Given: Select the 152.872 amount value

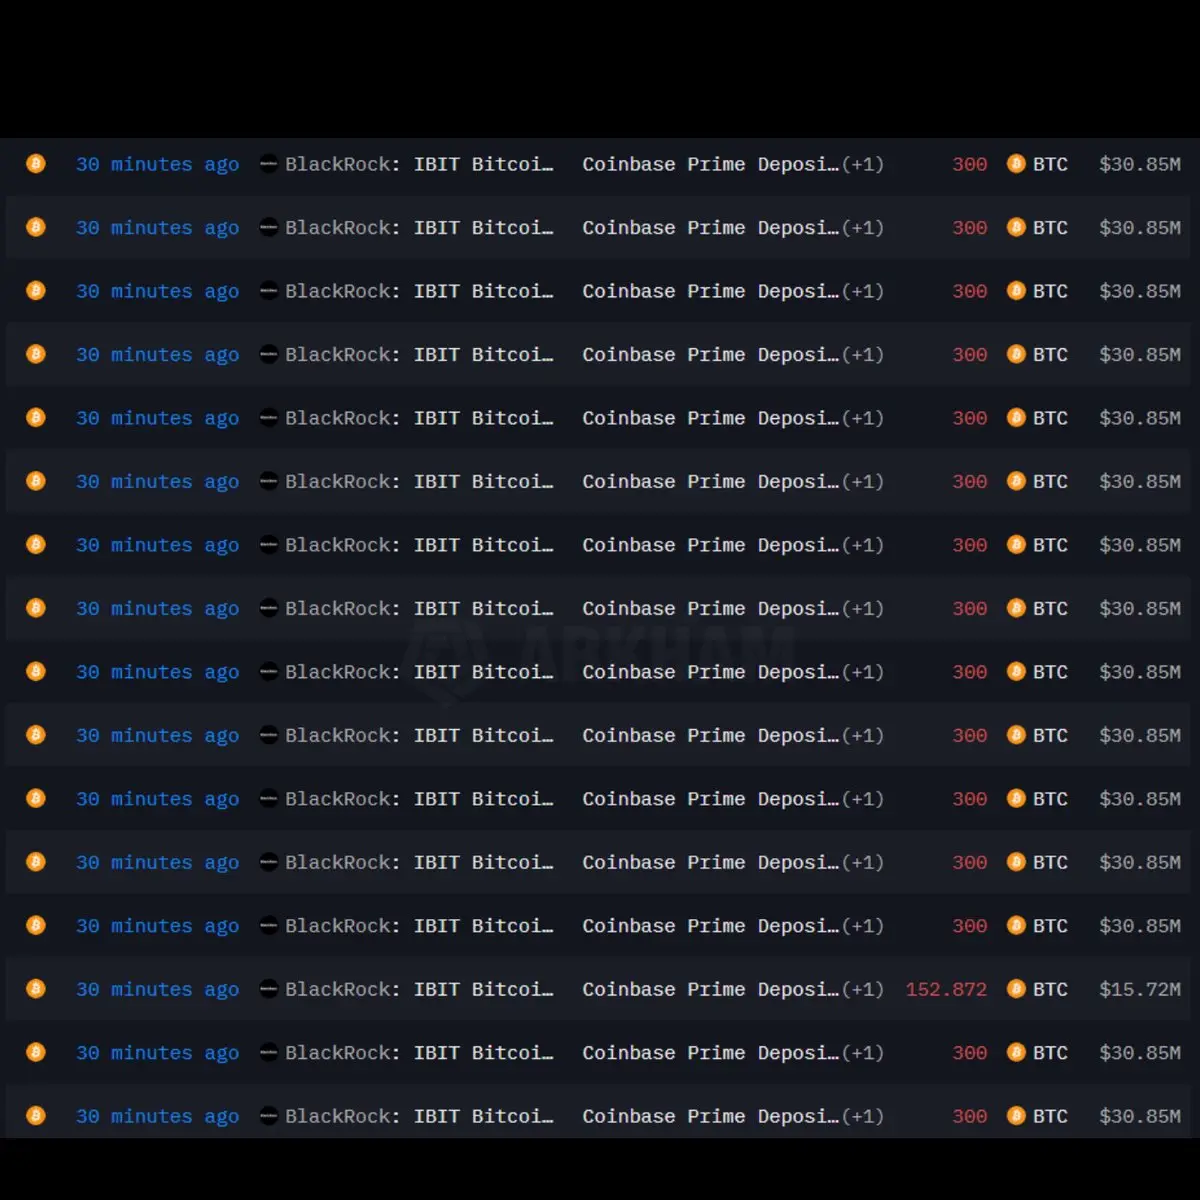Looking at the screenshot, I should [946, 989].
